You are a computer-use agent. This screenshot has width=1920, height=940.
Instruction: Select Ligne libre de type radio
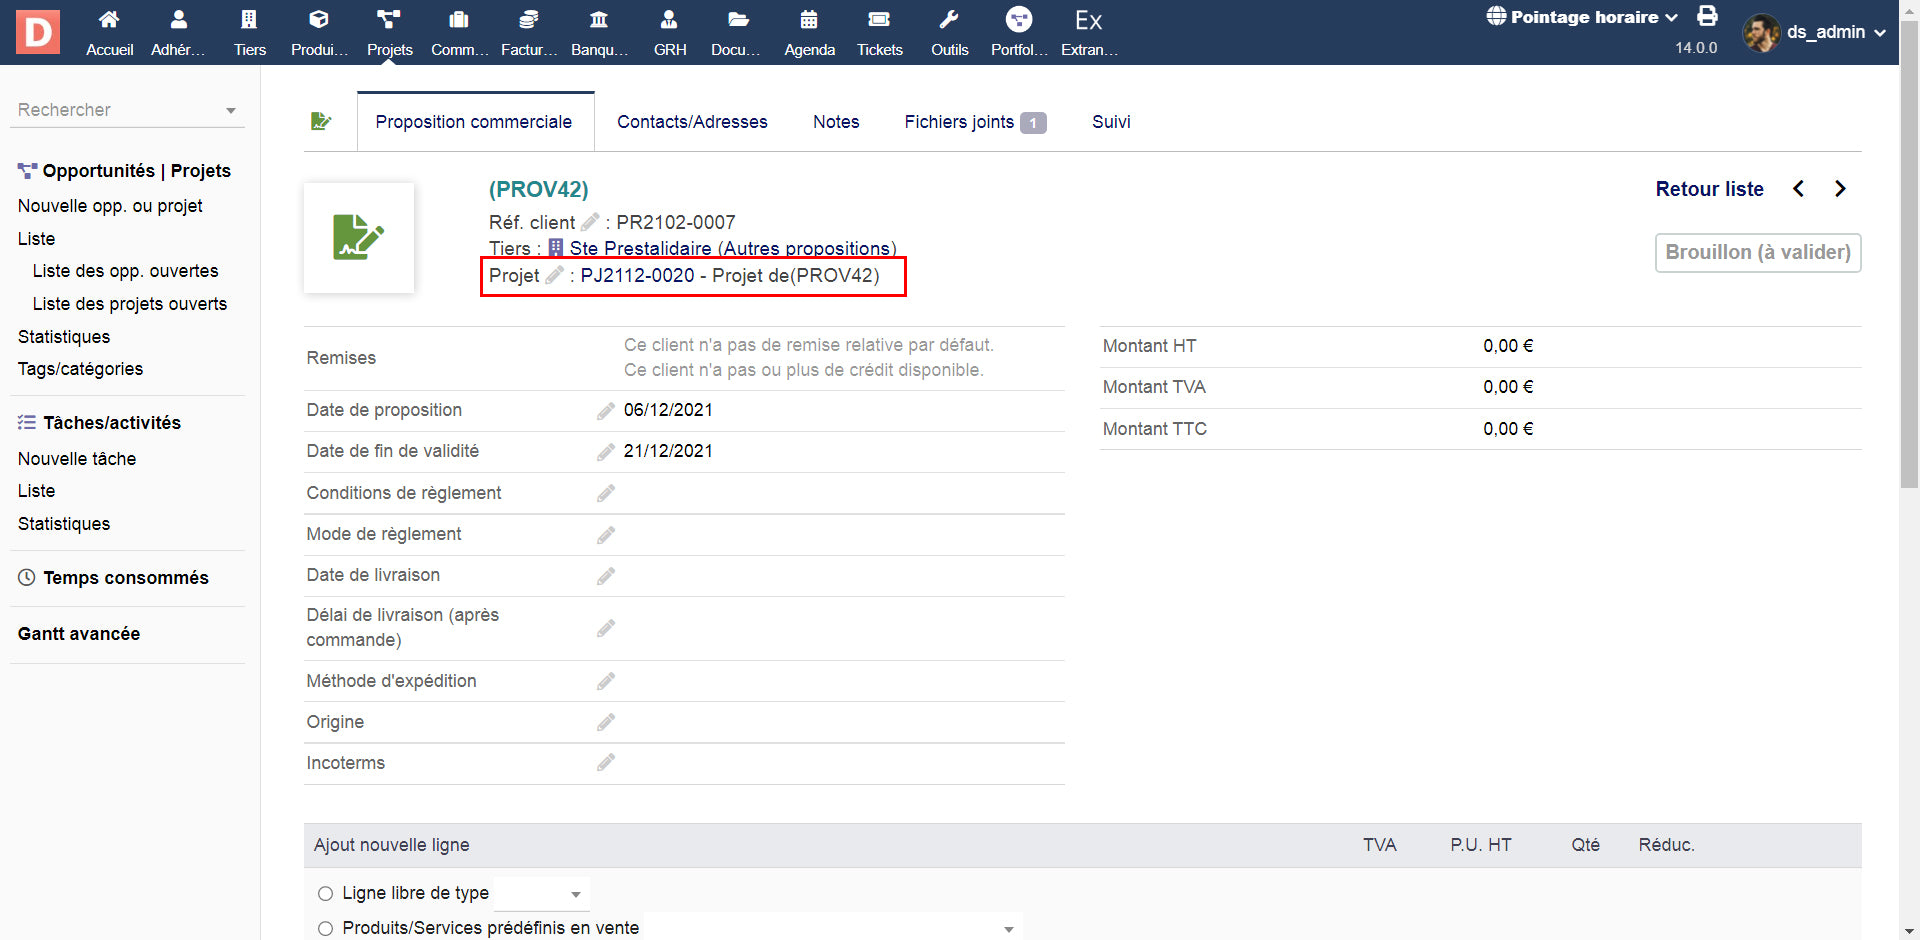pyautogui.click(x=325, y=894)
